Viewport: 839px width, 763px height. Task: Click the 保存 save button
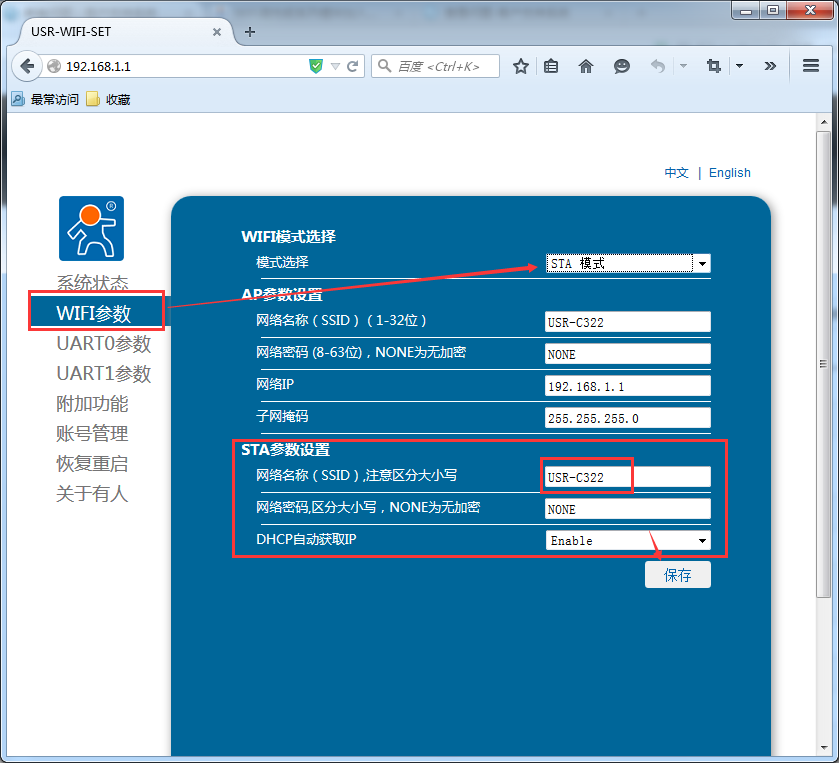677,574
